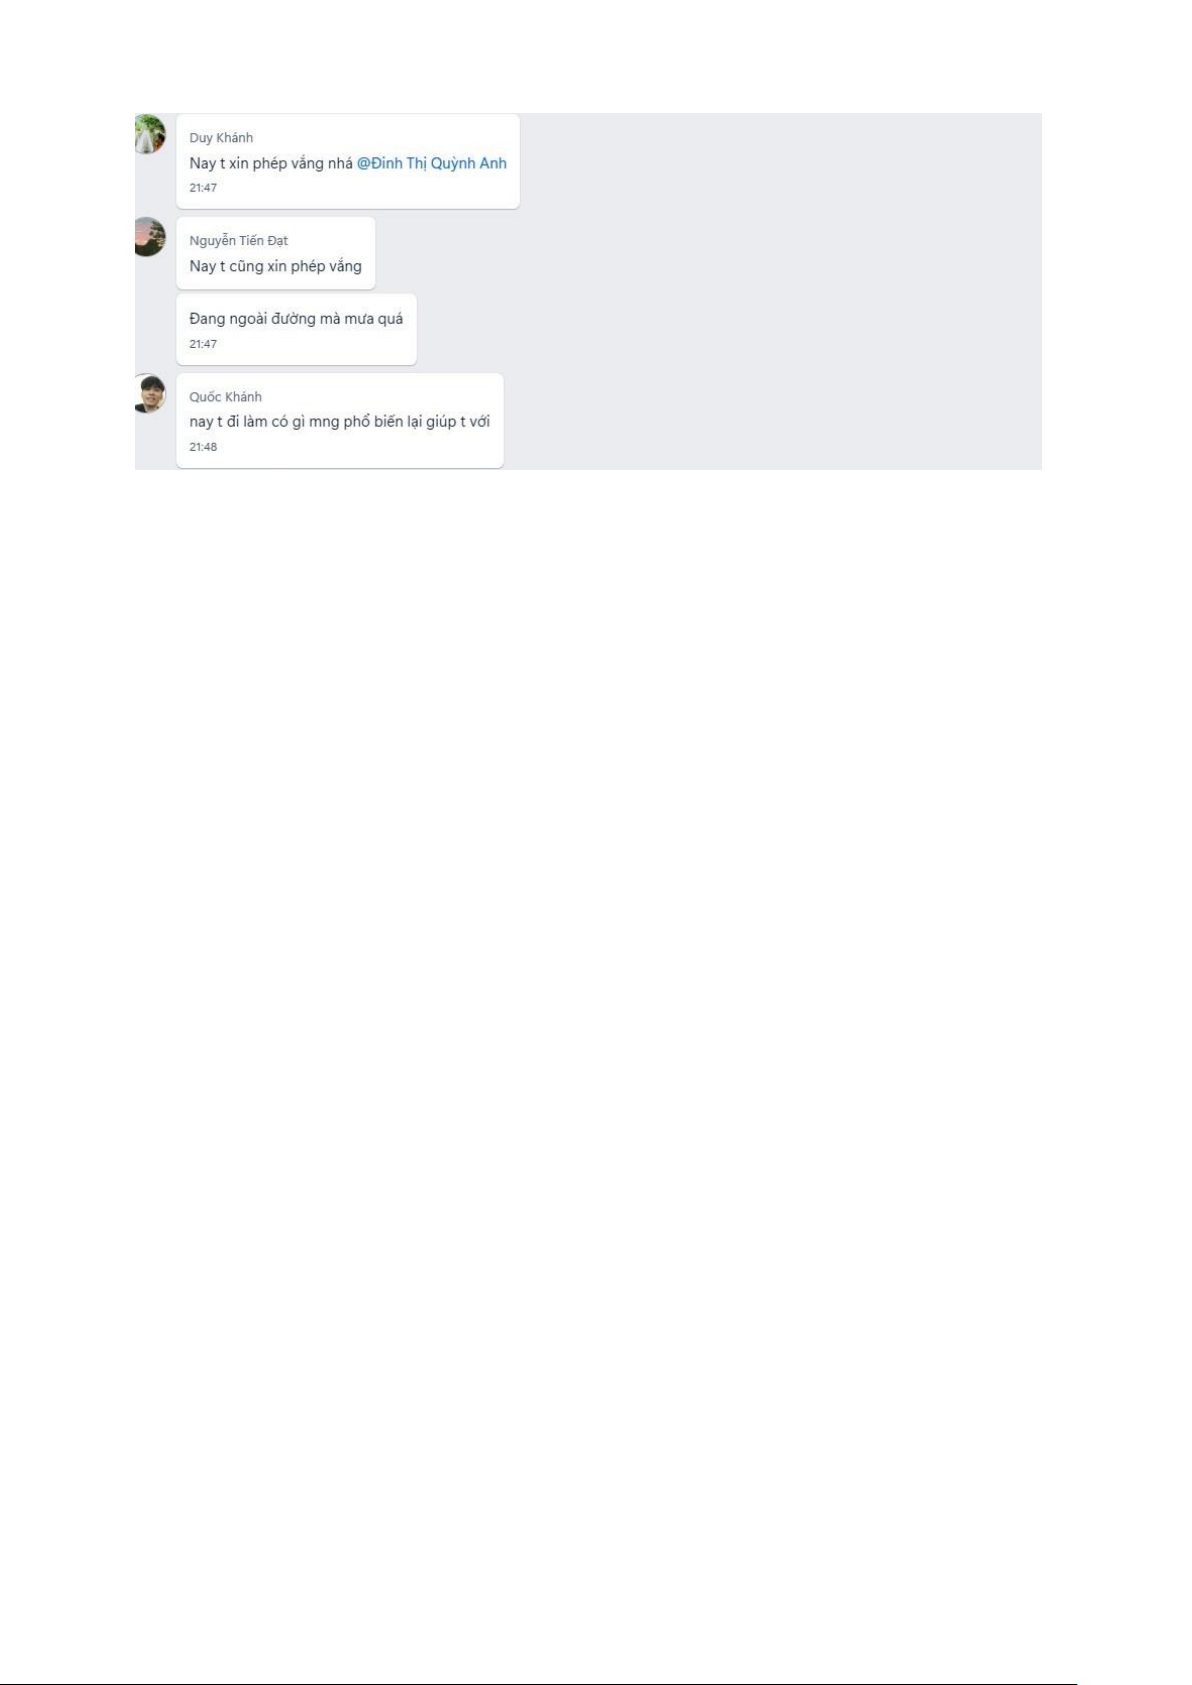
Task: Click the text "Nay t xin phép vắng nhá"
Action: [x=271, y=163]
